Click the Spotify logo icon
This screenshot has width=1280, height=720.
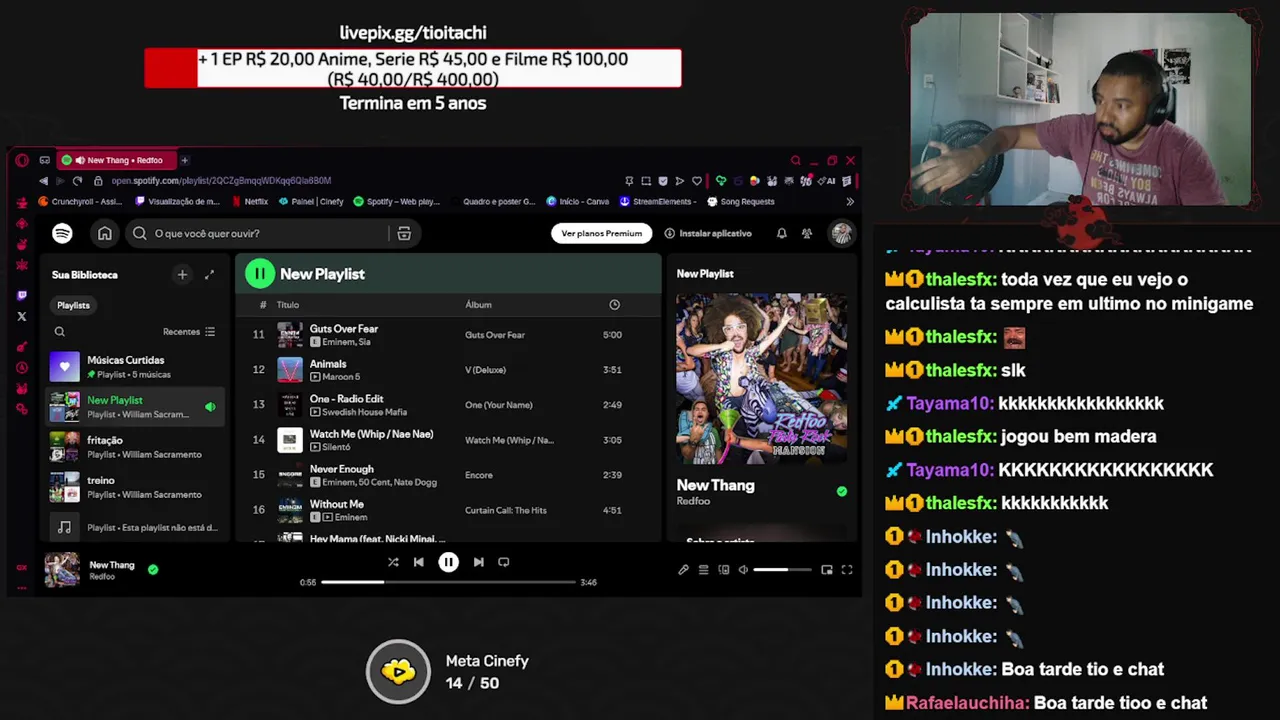tap(62, 233)
